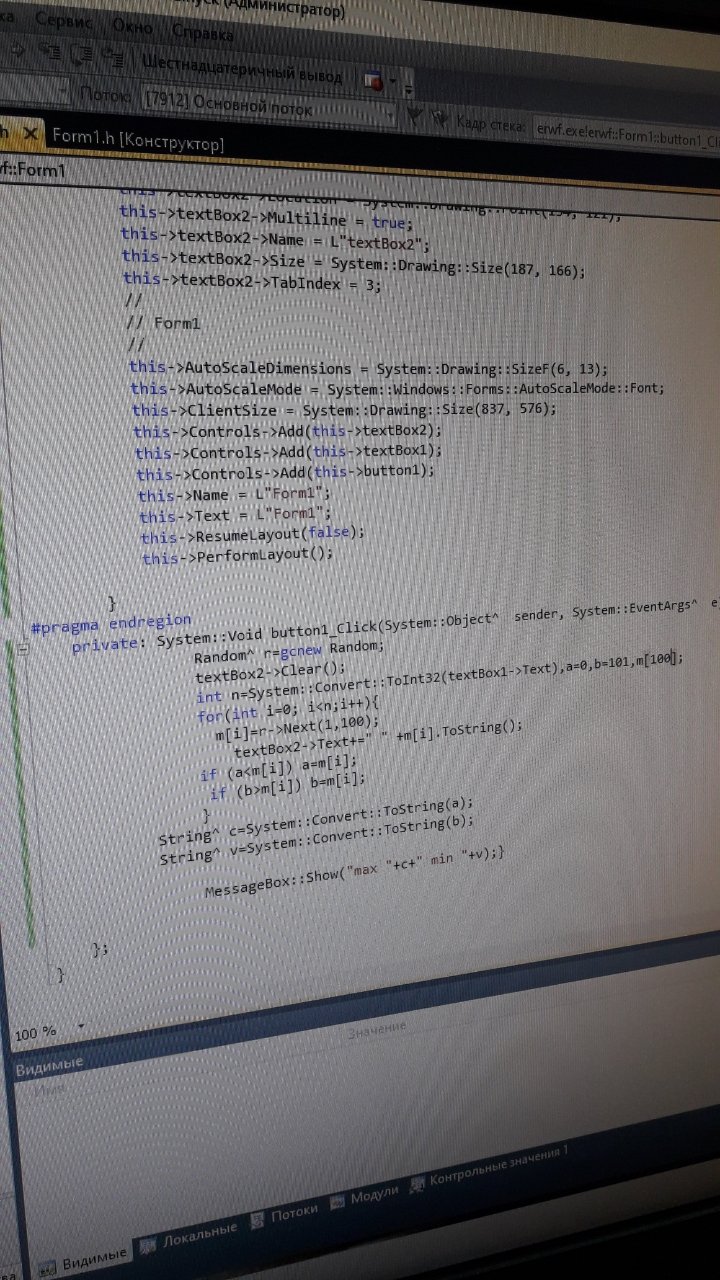
Task: Close the active tab with X
Action: [x=31, y=133]
